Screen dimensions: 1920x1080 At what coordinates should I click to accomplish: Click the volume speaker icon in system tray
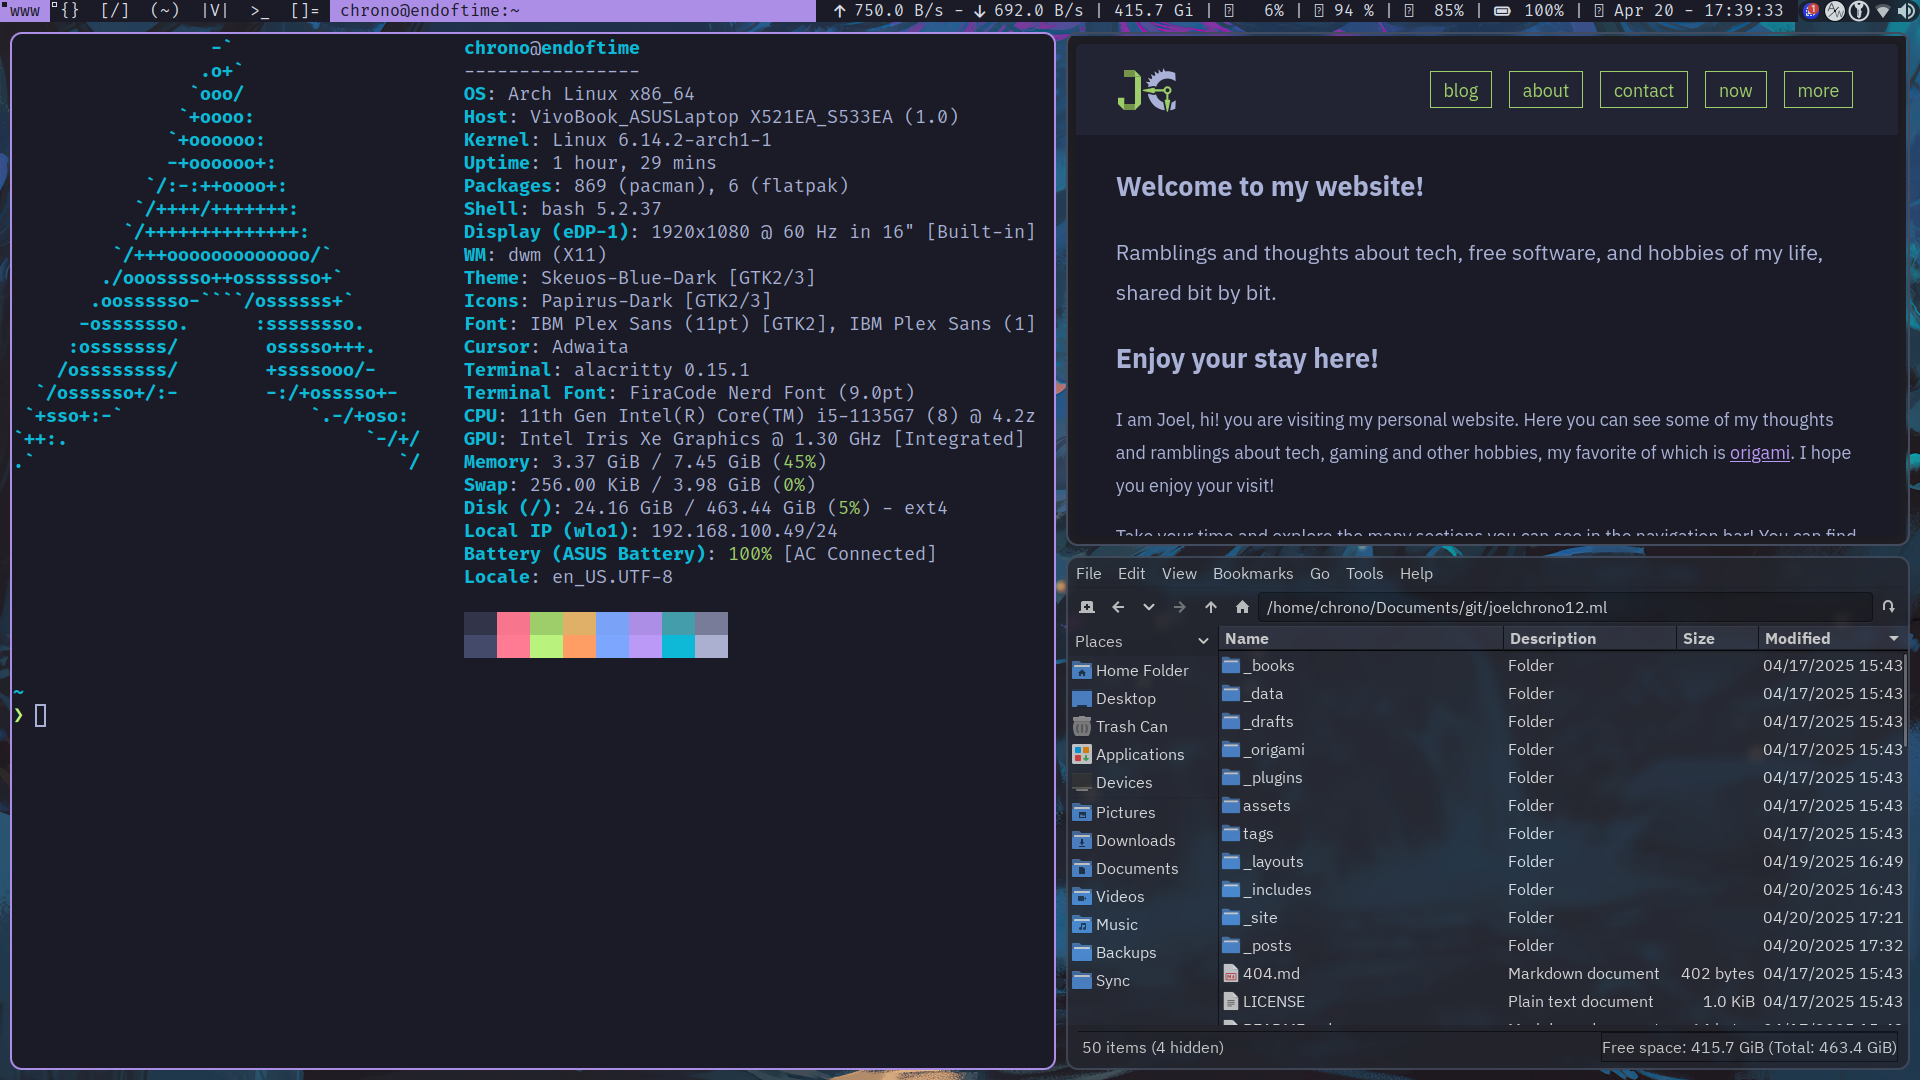point(1906,10)
